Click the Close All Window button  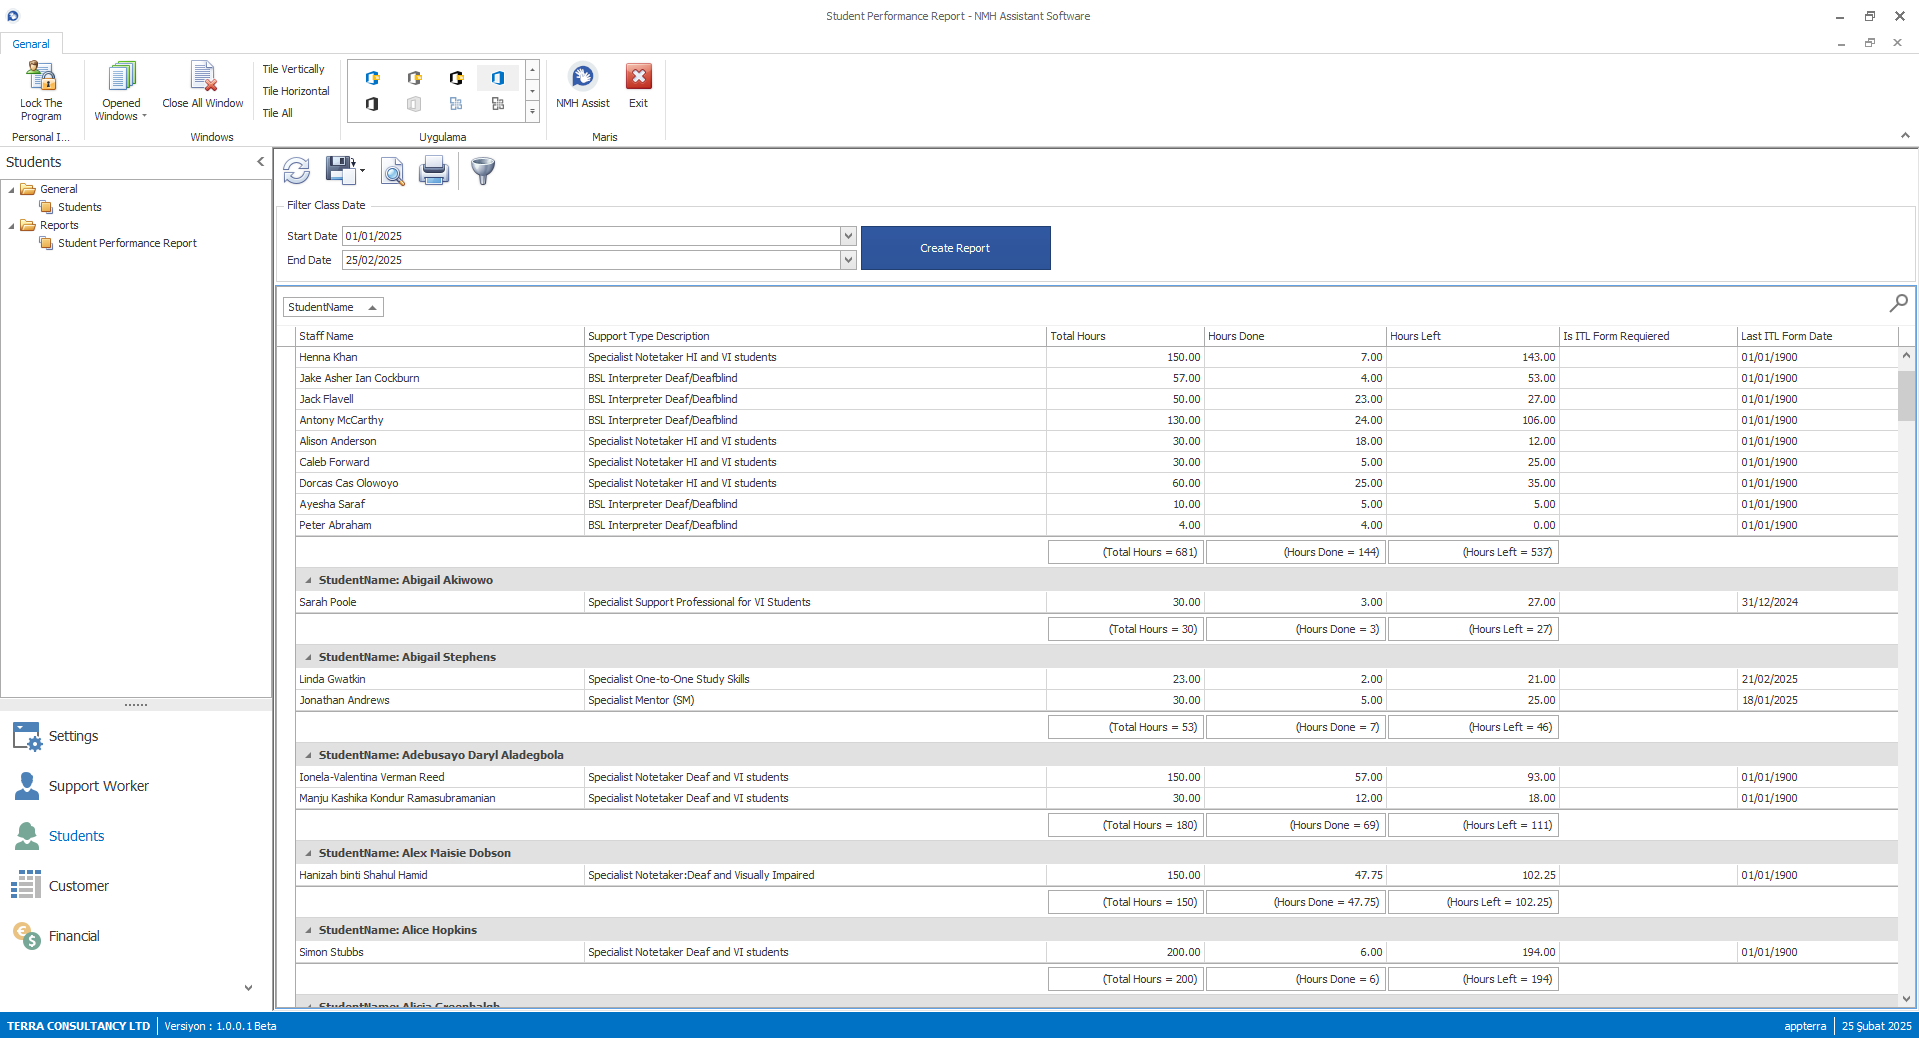click(x=203, y=87)
